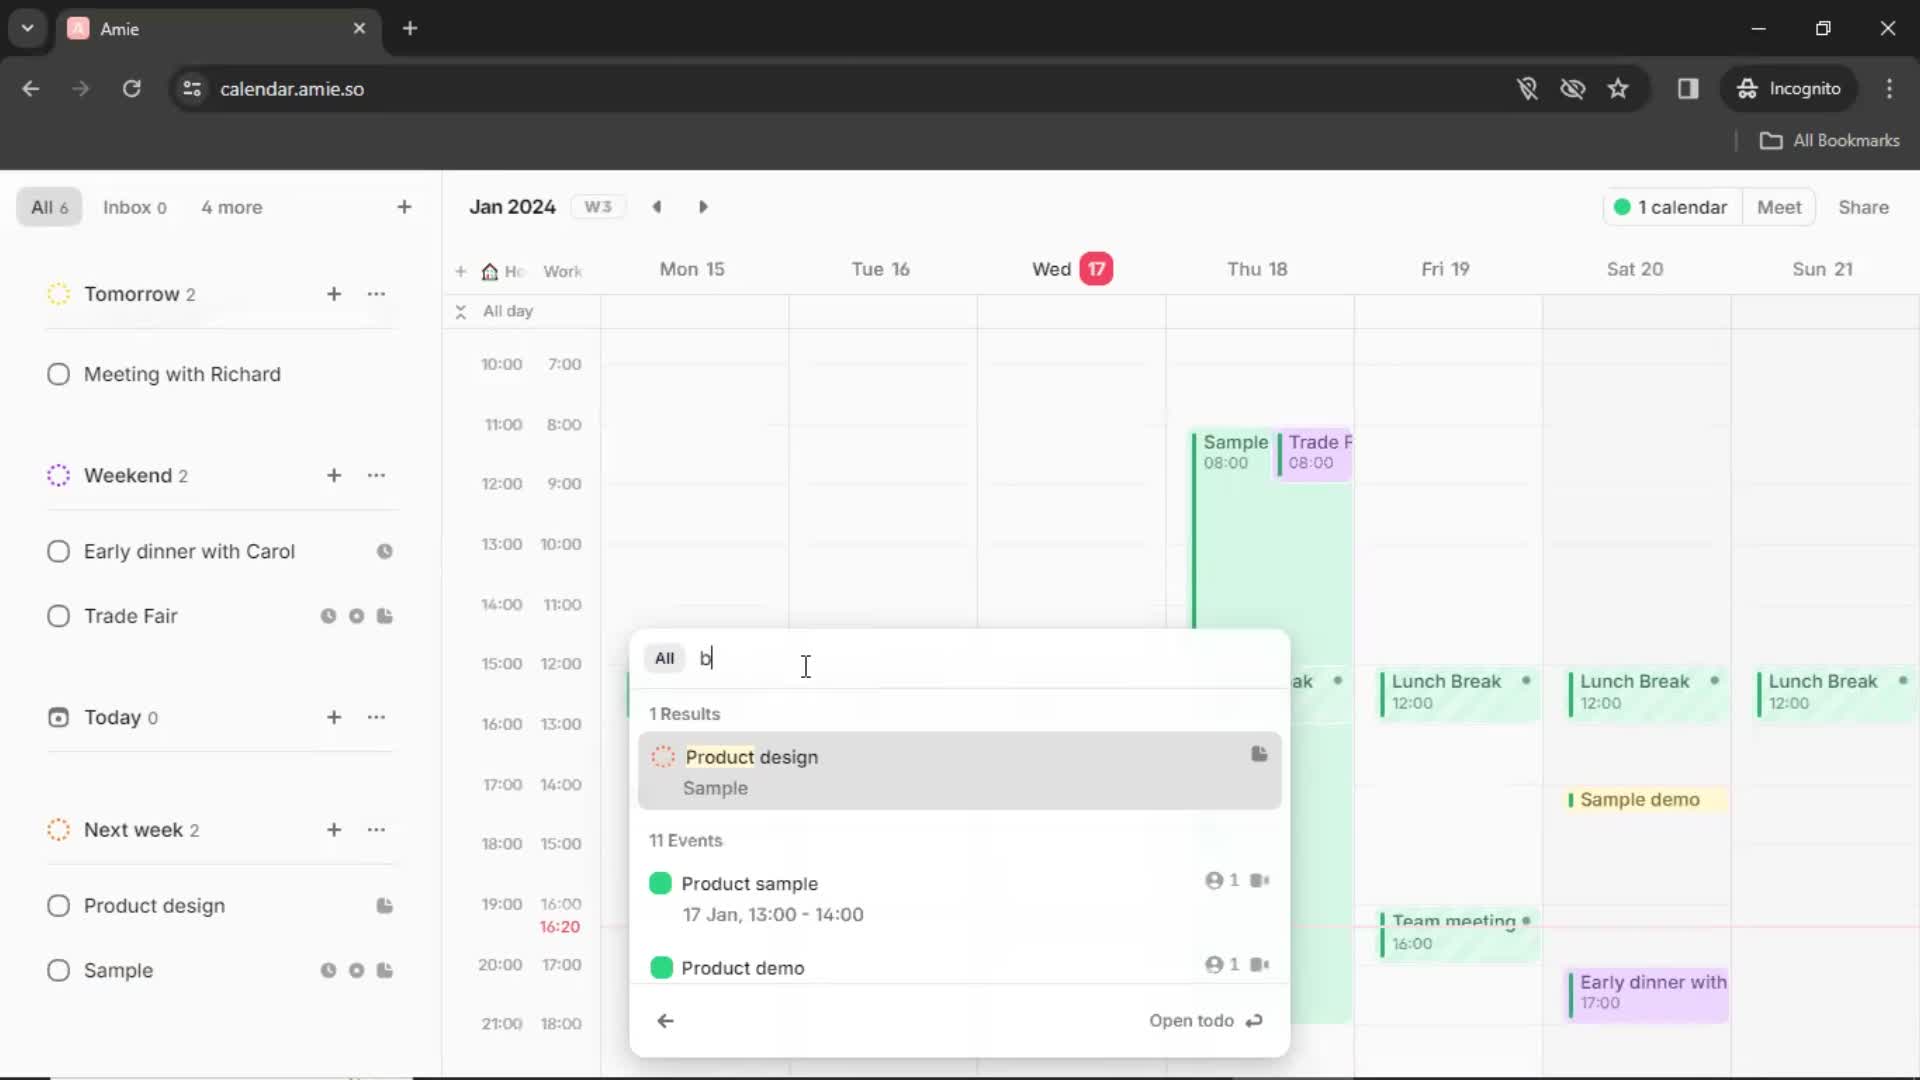
Task: Select the All filter tab in search panel
Action: click(x=665, y=658)
